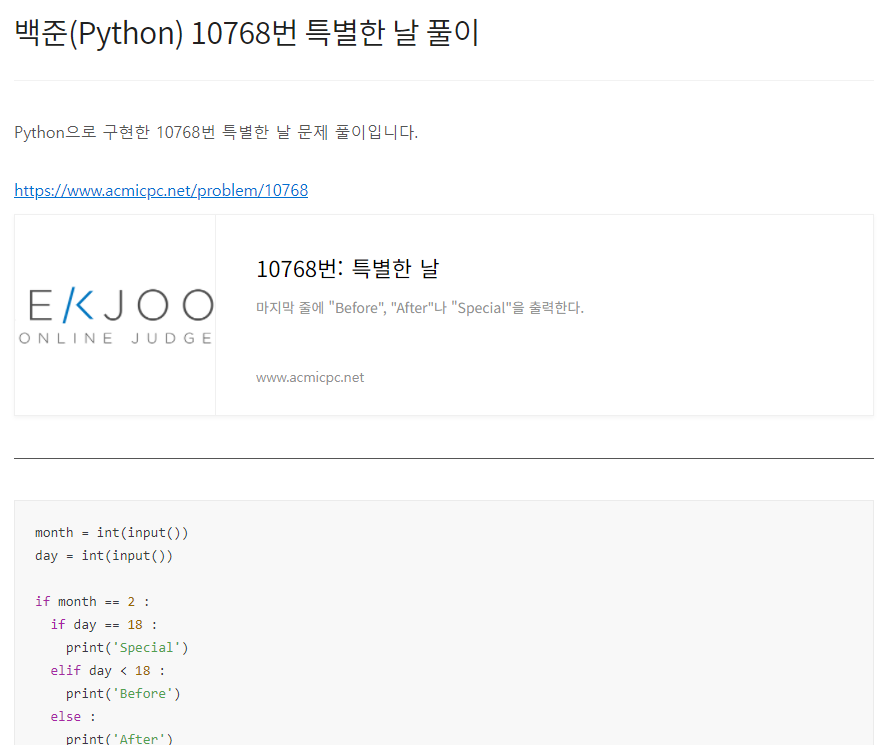Click the code line 'month = int(input())'
Screen dimensions: 893x745
click(x=112, y=533)
